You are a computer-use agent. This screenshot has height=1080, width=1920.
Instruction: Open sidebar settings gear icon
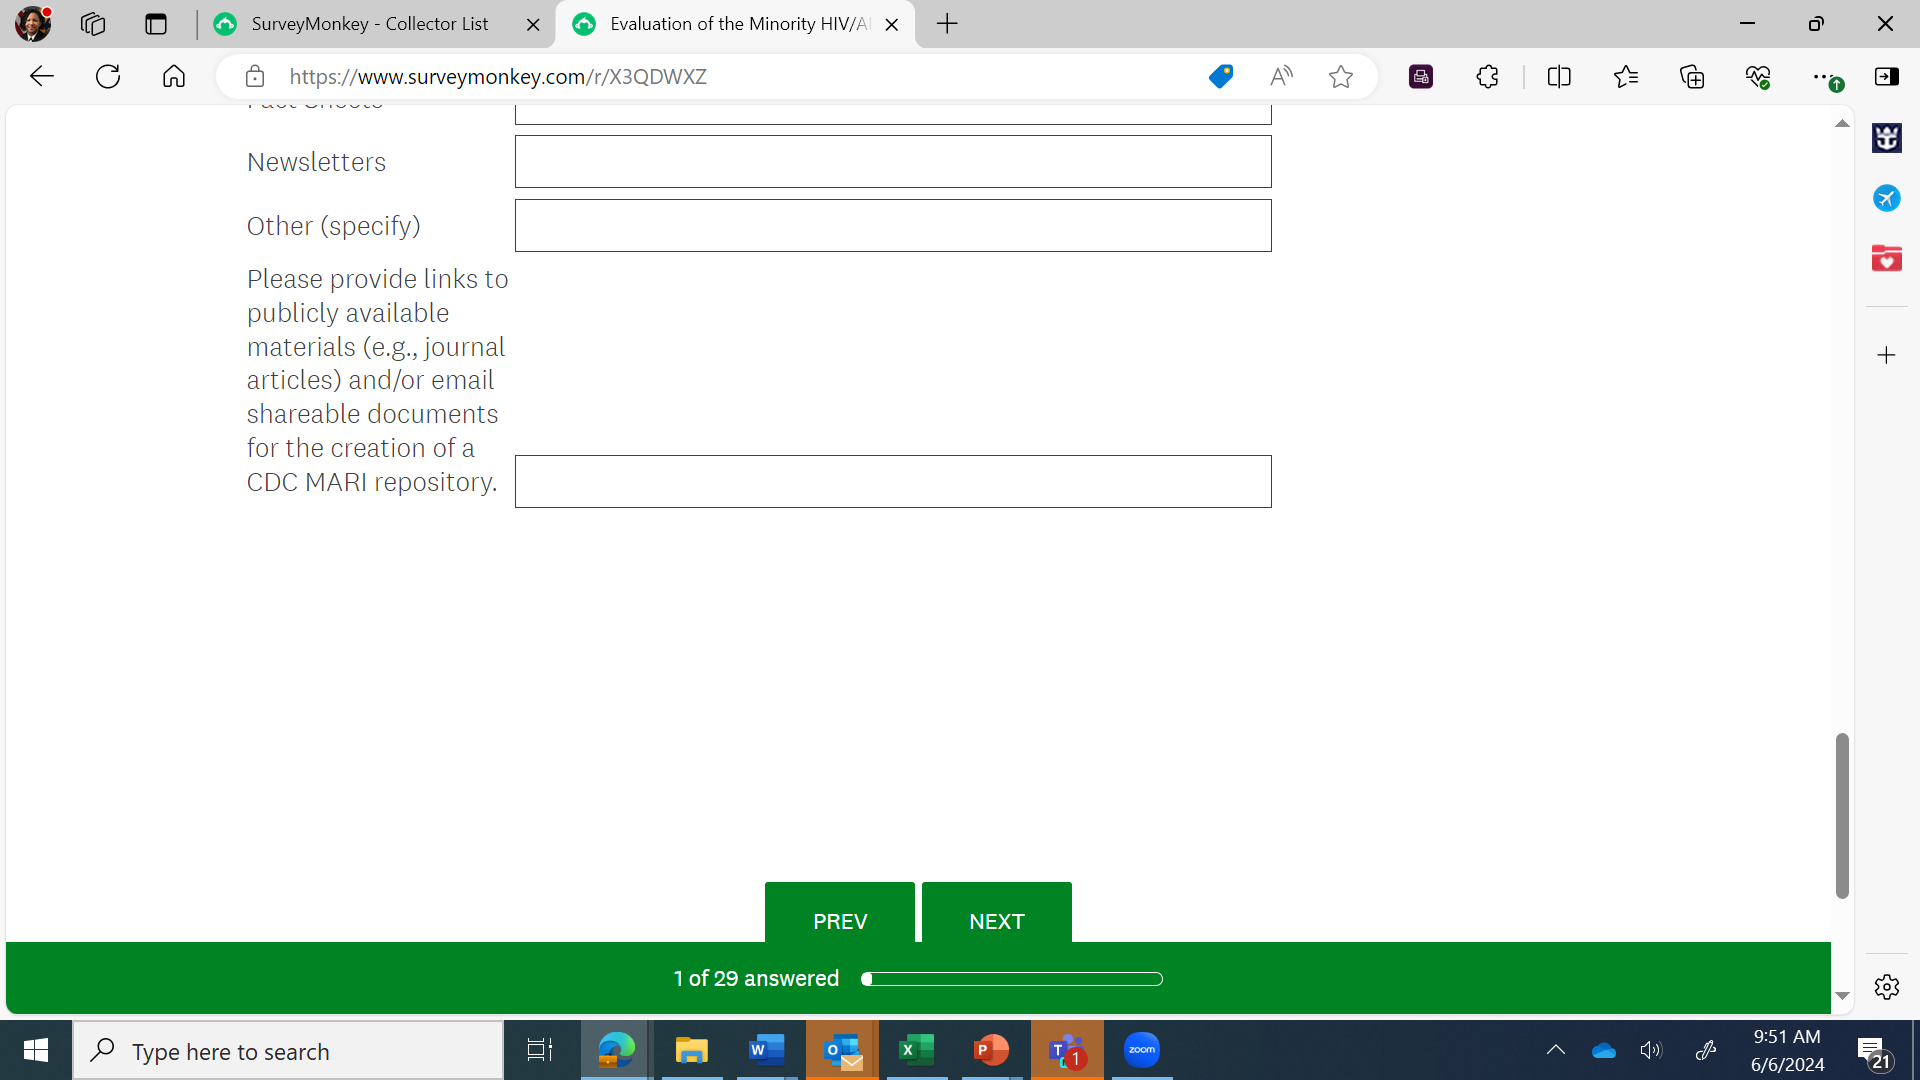coord(1887,988)
